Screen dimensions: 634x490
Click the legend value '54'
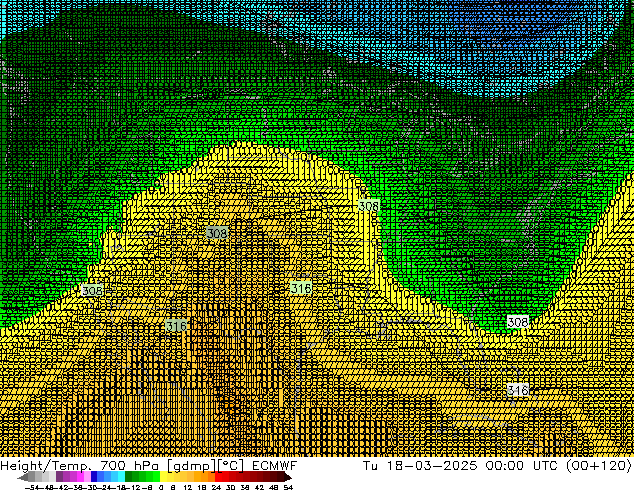pos(288,487)
